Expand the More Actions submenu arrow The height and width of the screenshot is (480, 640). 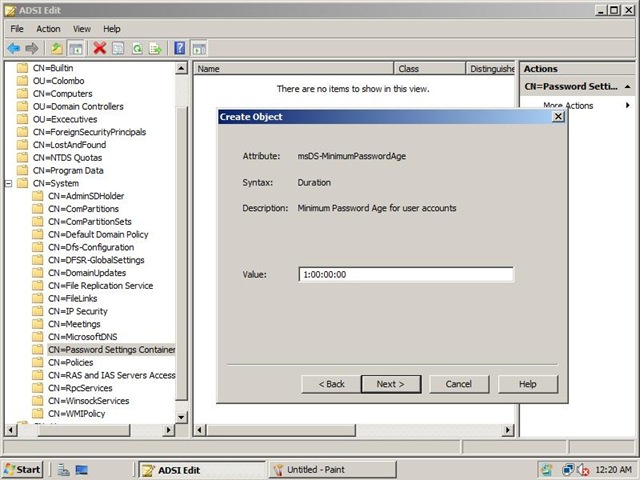point(628,105)
